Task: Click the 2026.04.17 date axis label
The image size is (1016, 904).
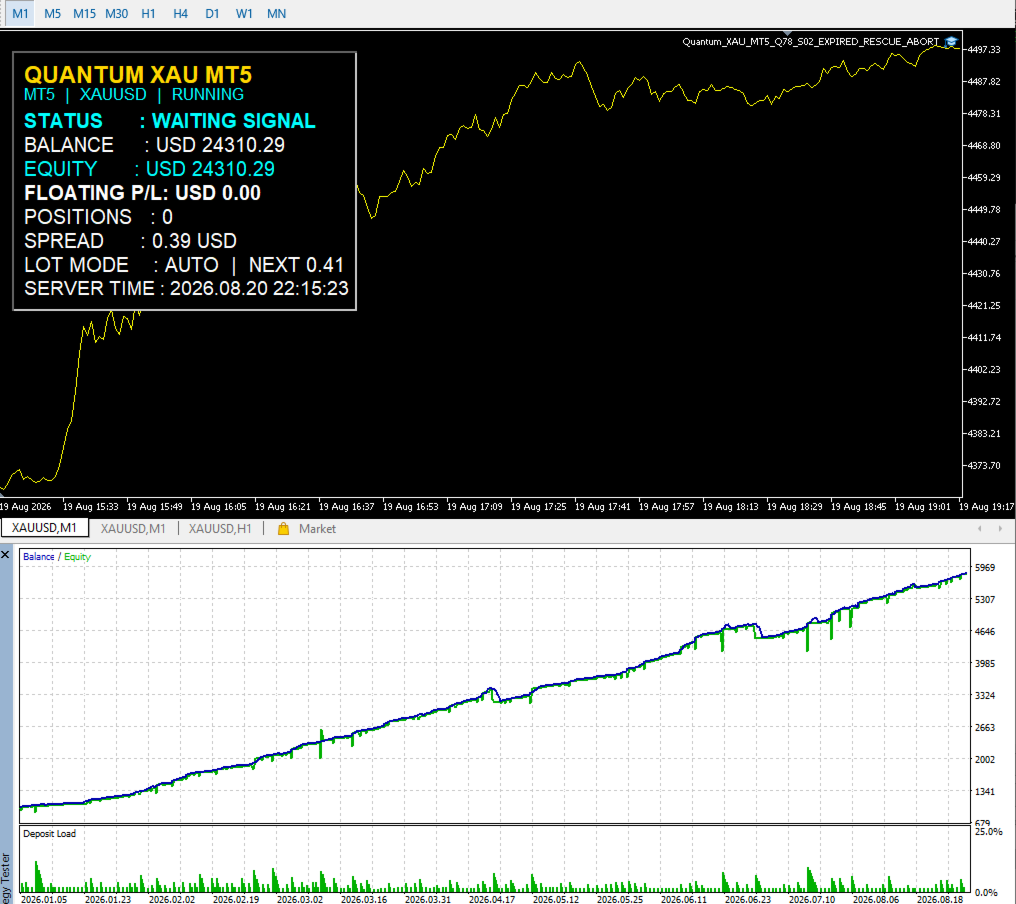Action: (x=492, y=899)
